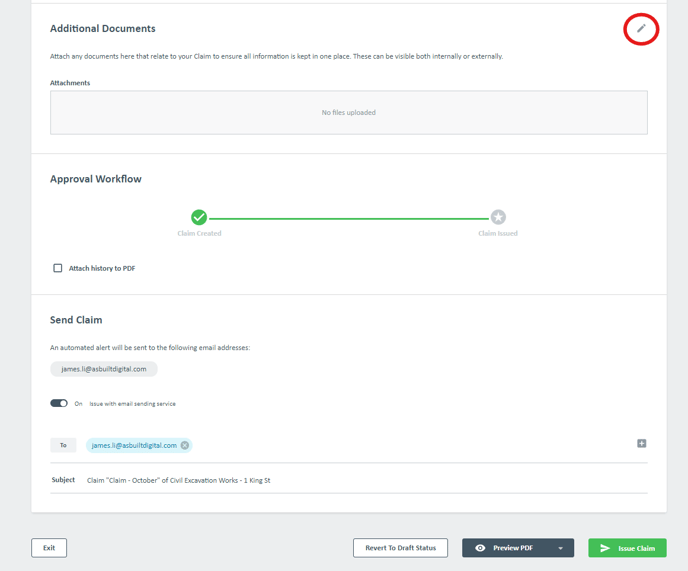
Task: Click the To label in Send Claim
Action: tap(63, 445)
